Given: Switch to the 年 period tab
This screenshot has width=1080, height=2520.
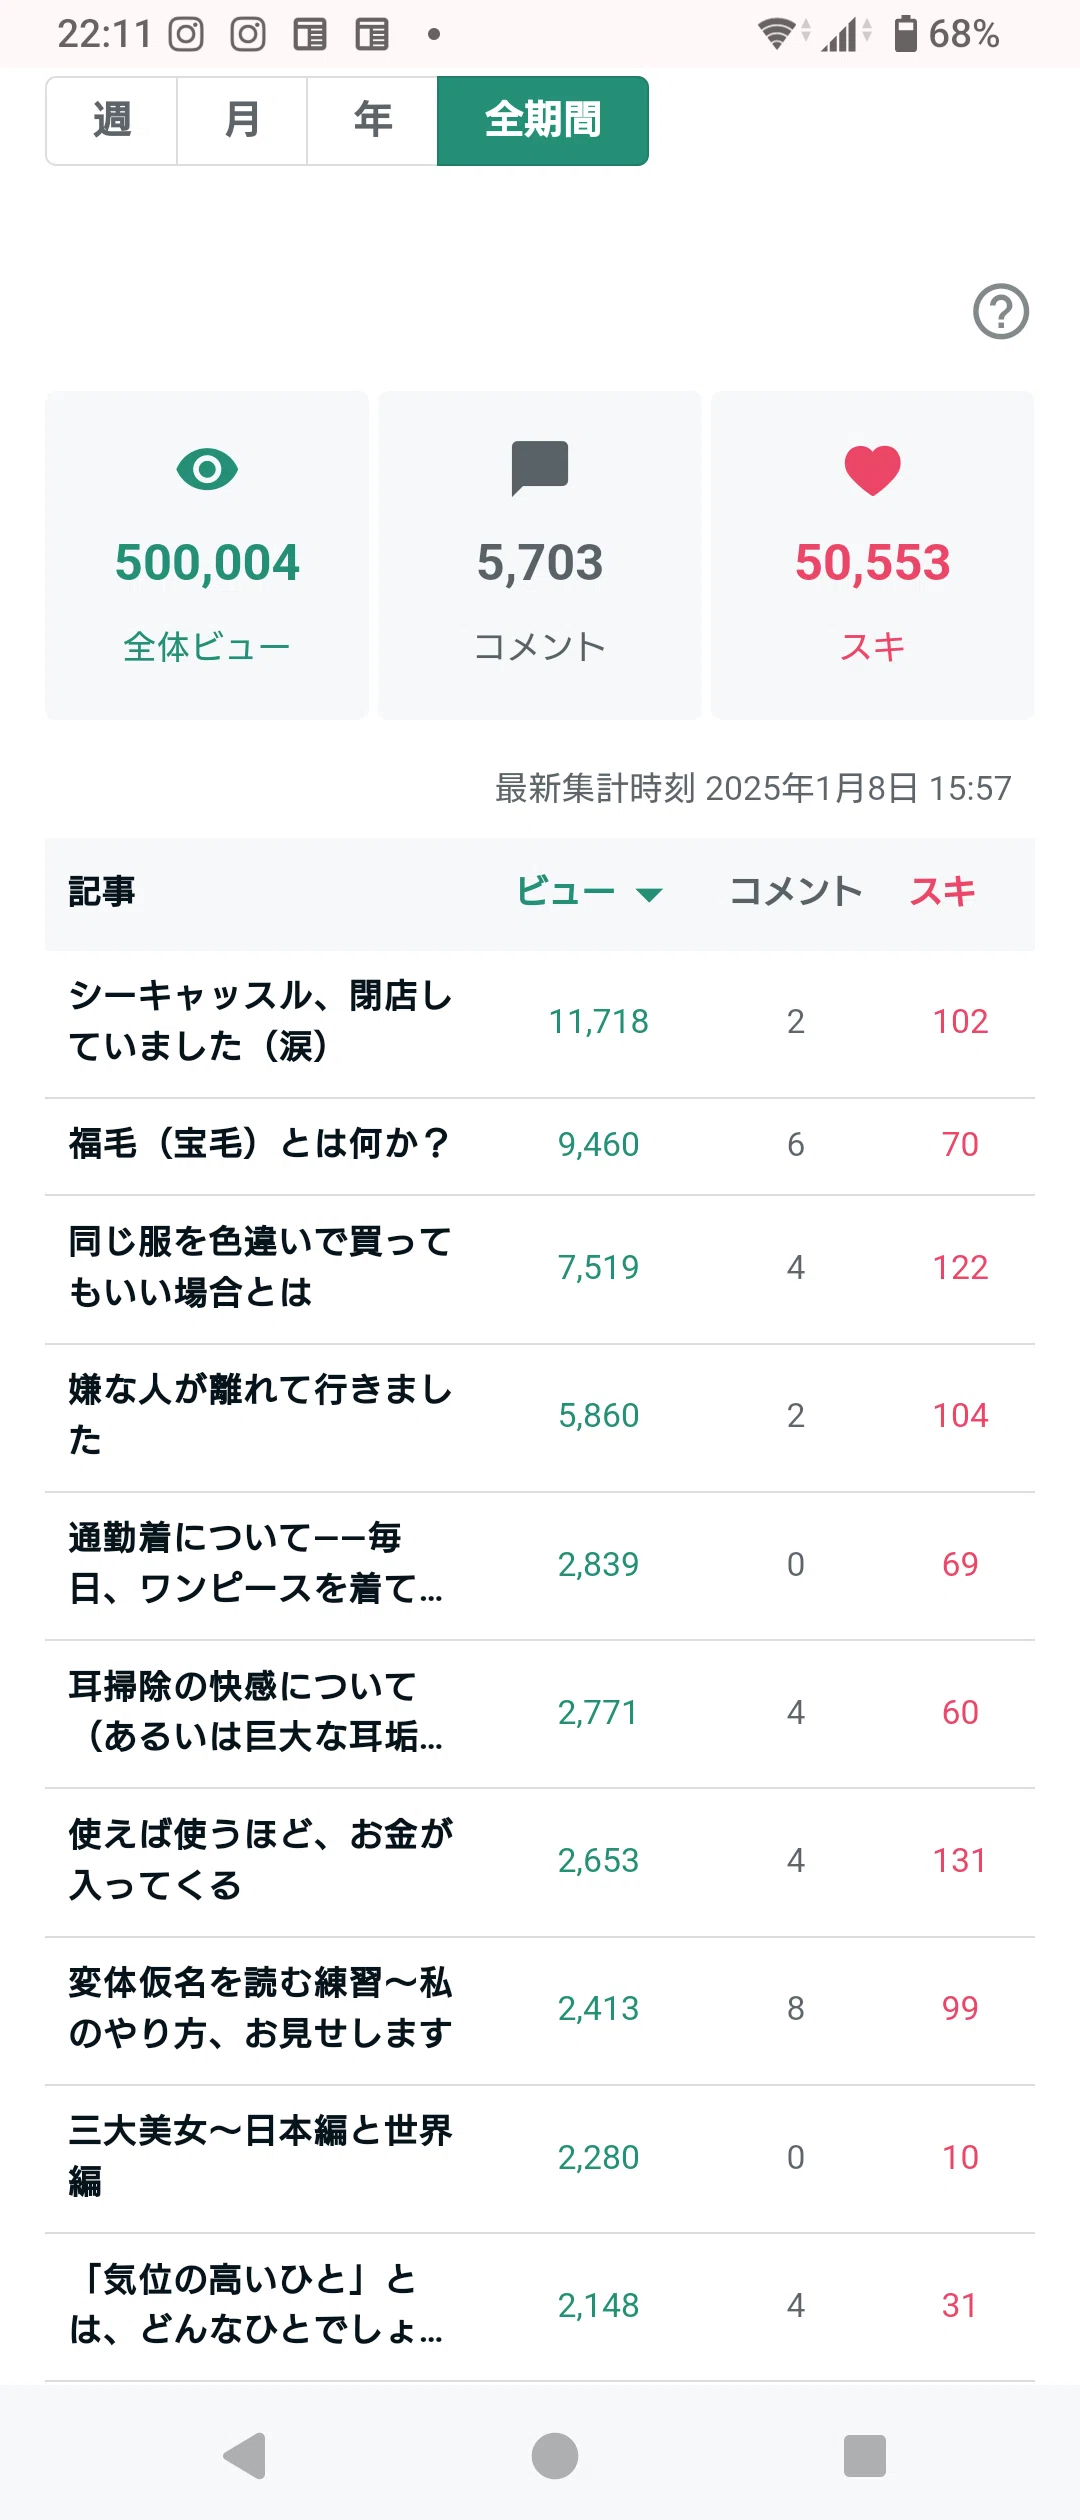Looking at the screenshot, I should (372, 121).
